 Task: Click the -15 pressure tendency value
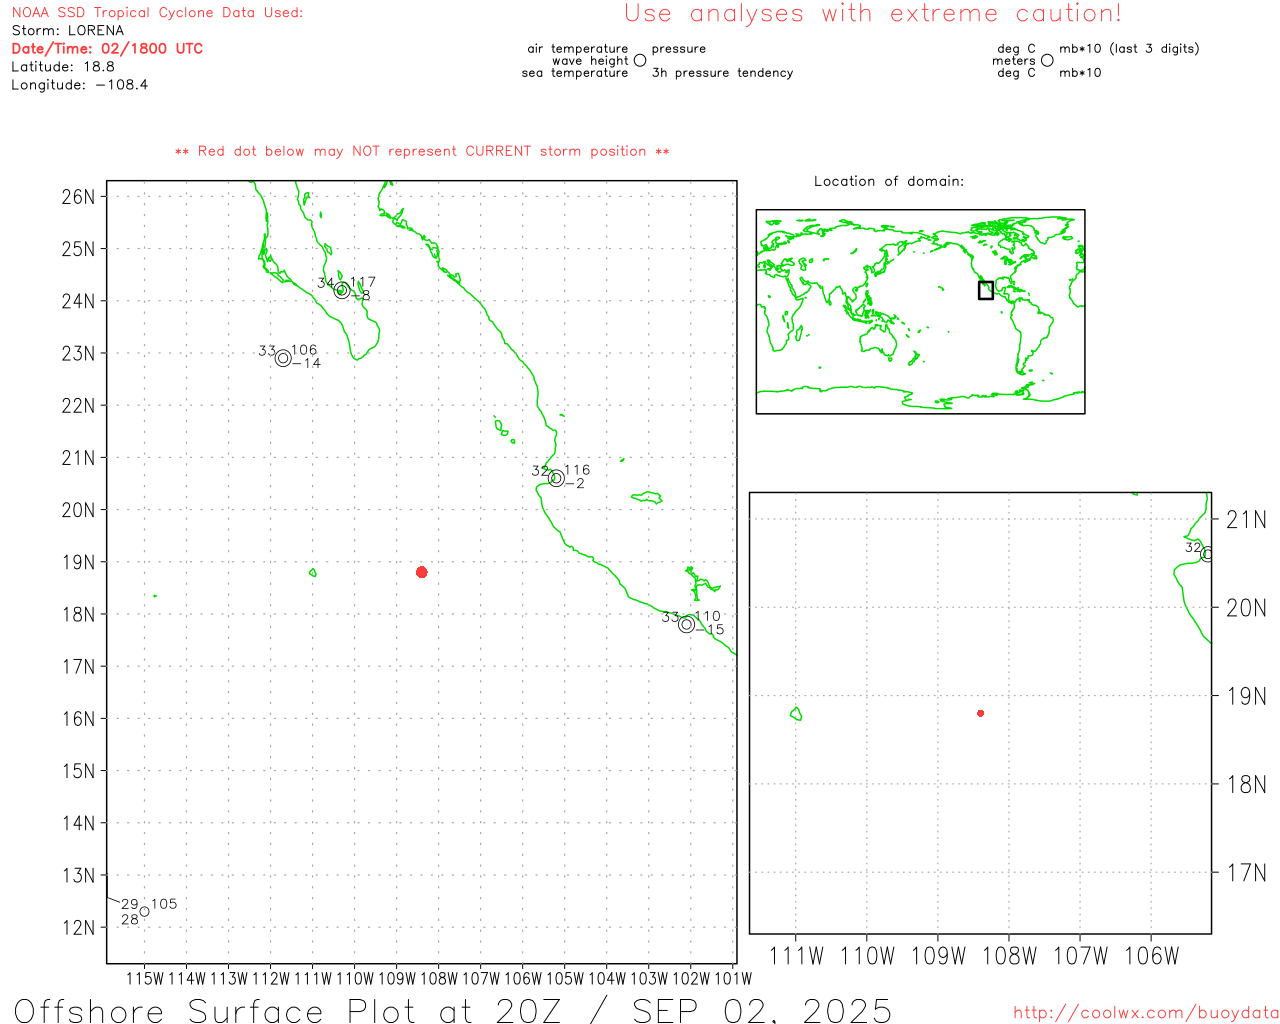coord(710,629)
